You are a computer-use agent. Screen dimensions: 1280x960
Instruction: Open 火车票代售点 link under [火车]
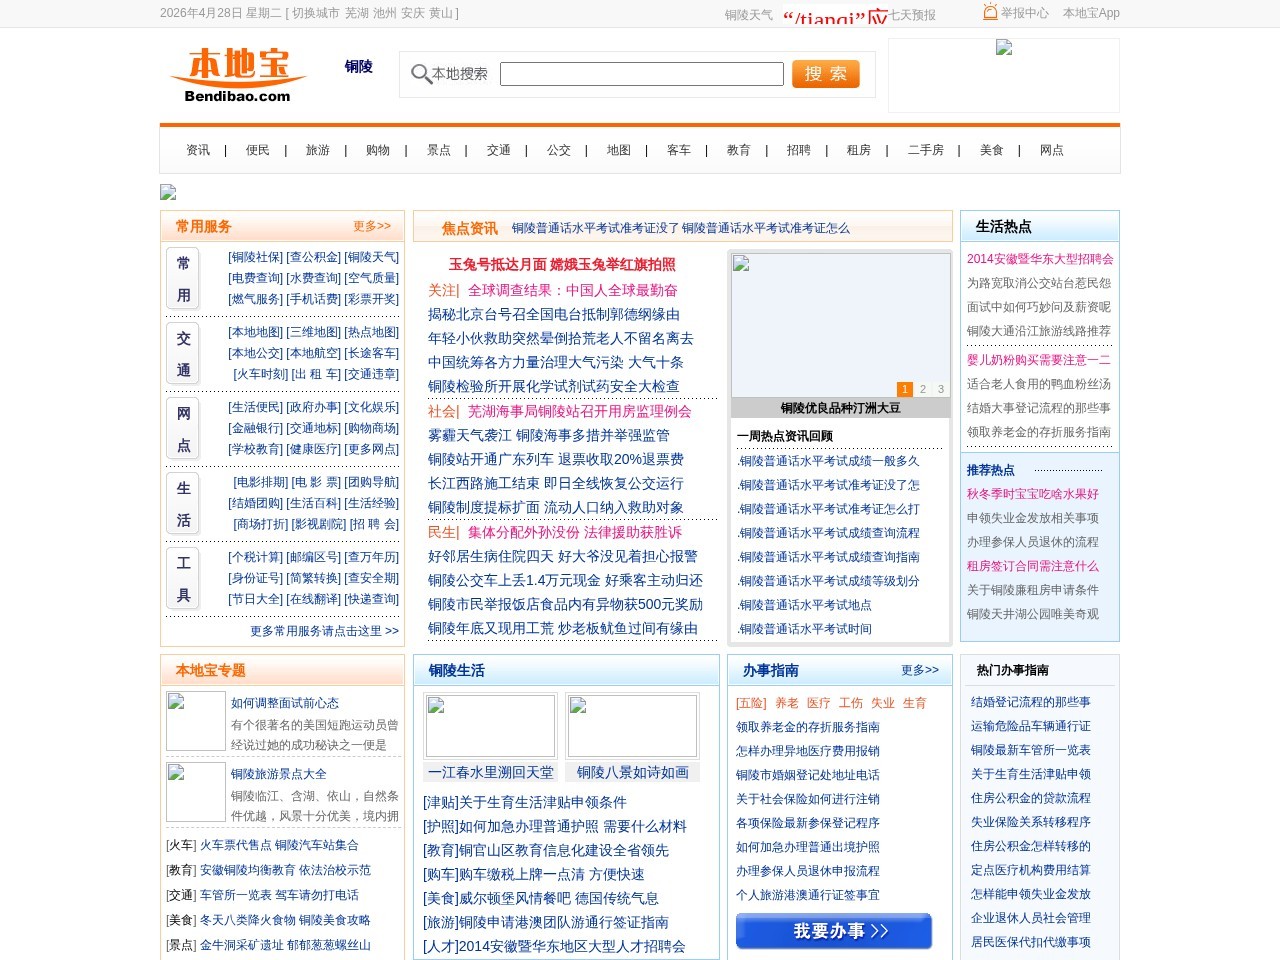point(236,845)
